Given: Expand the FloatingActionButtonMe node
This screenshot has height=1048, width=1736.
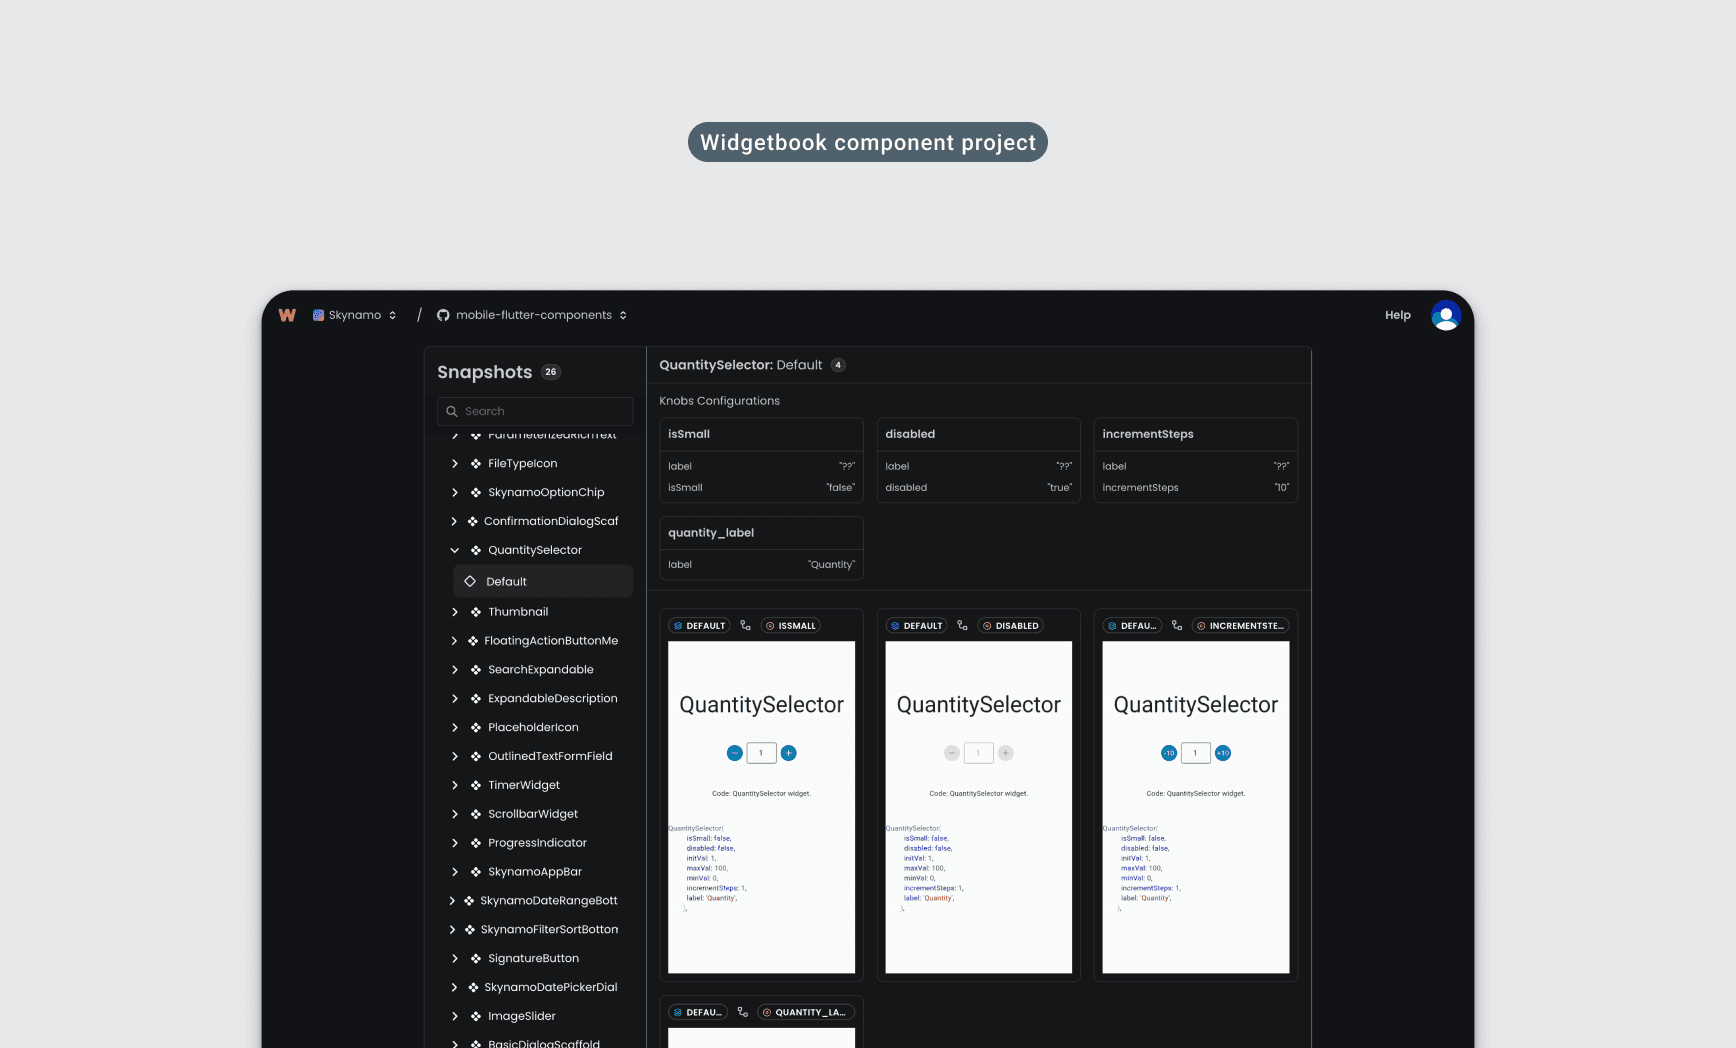Looking at the screenshot, I should pos(454,641).
